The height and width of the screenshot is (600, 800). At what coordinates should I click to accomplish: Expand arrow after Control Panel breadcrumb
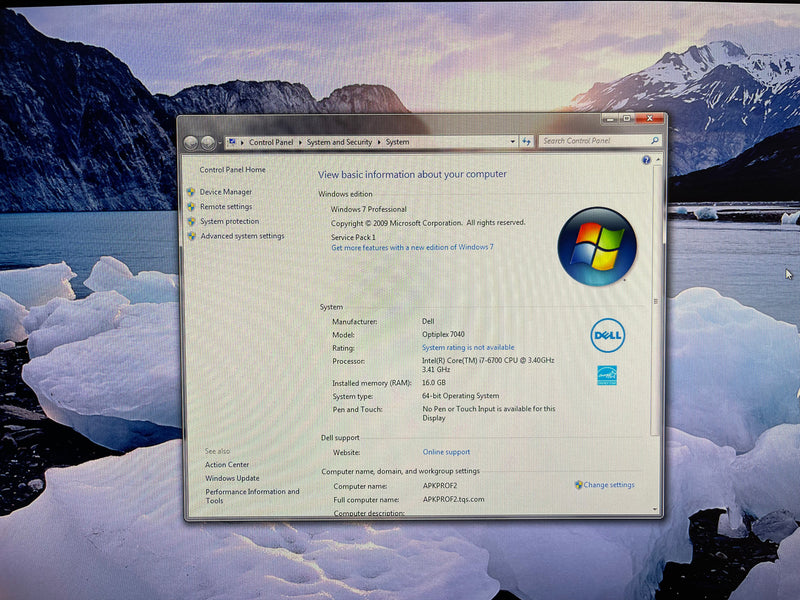[x=300, y=142]
